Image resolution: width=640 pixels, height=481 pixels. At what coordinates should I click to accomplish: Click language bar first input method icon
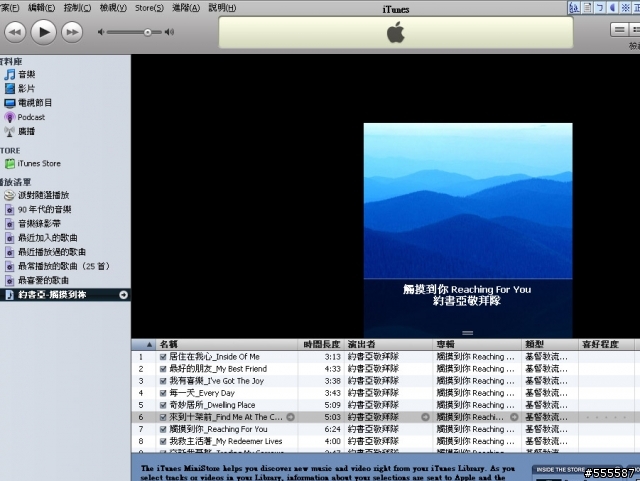pos(574,8)
